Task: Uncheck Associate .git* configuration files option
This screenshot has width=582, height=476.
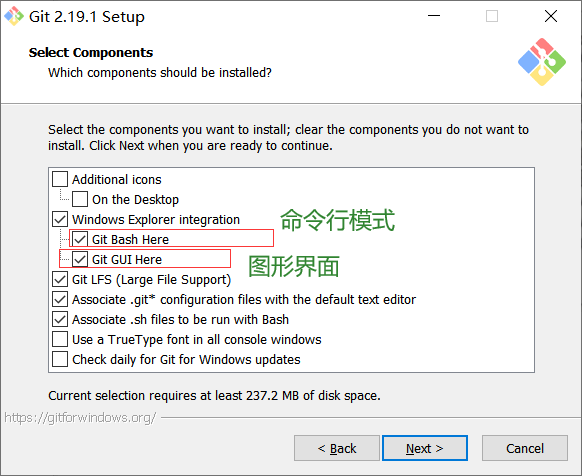Action: 60,299
